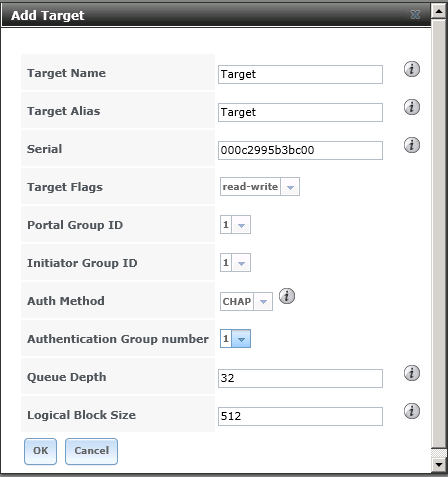Click Logical Block Size info icon

tap(412, 411)
